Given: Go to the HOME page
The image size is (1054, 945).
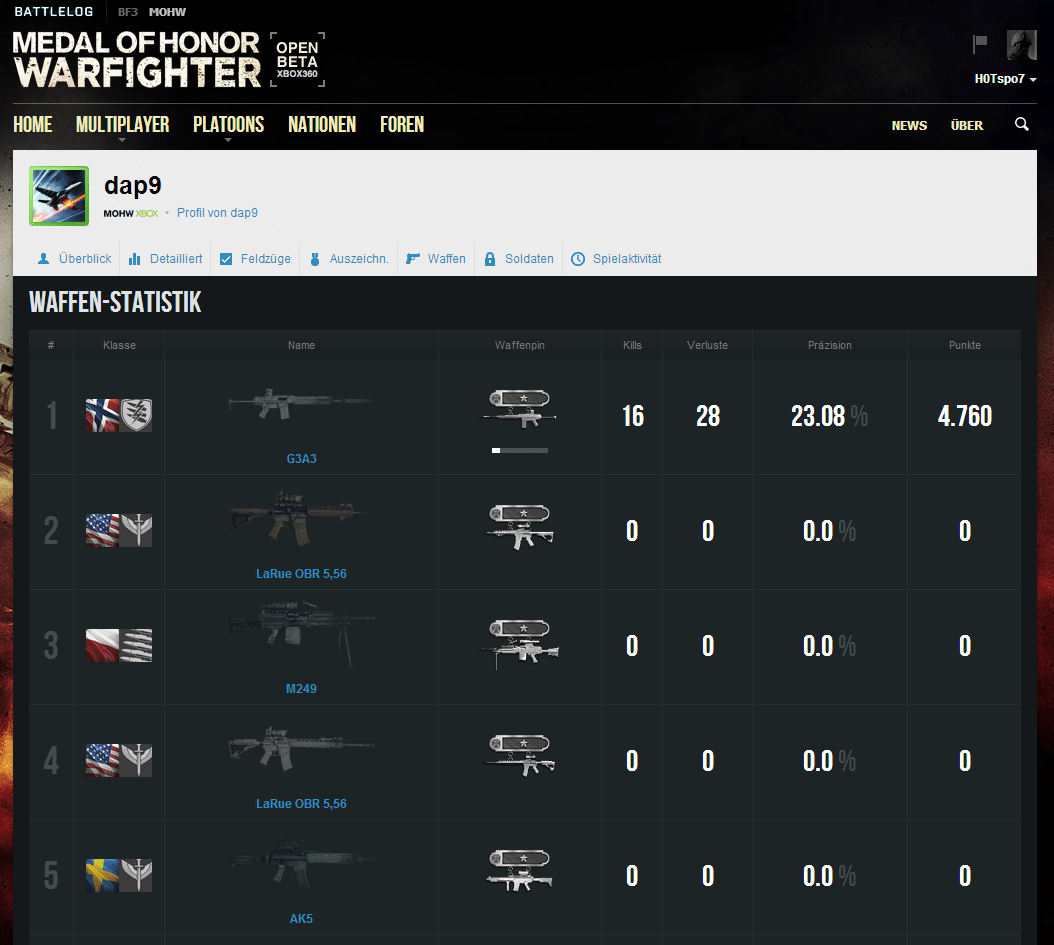Looking at the screenshot, I should click(x=32, y=125).
